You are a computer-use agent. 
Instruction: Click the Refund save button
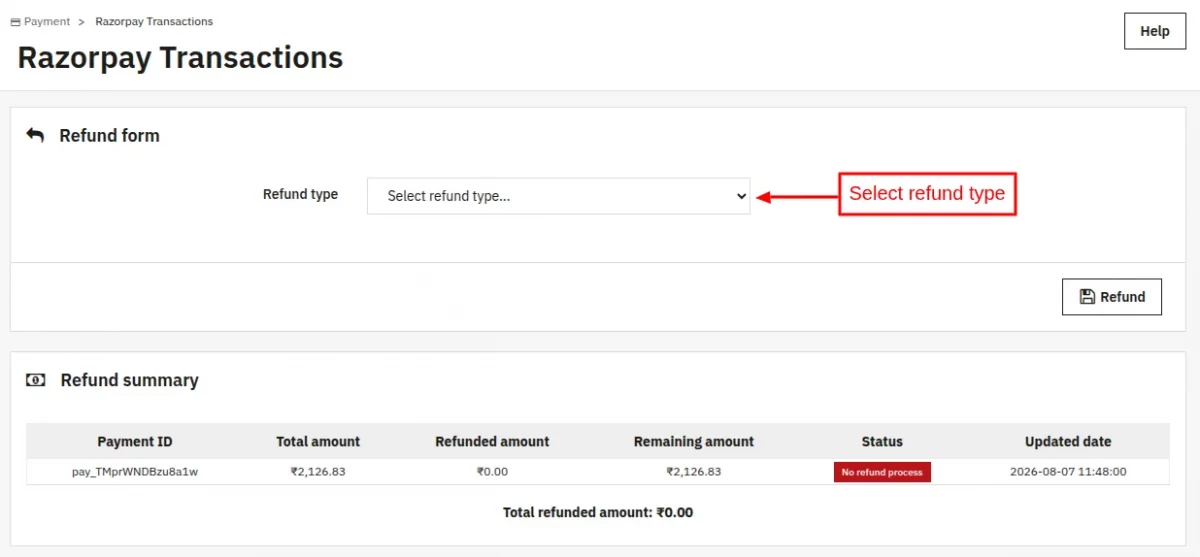tap(1111, 297)
